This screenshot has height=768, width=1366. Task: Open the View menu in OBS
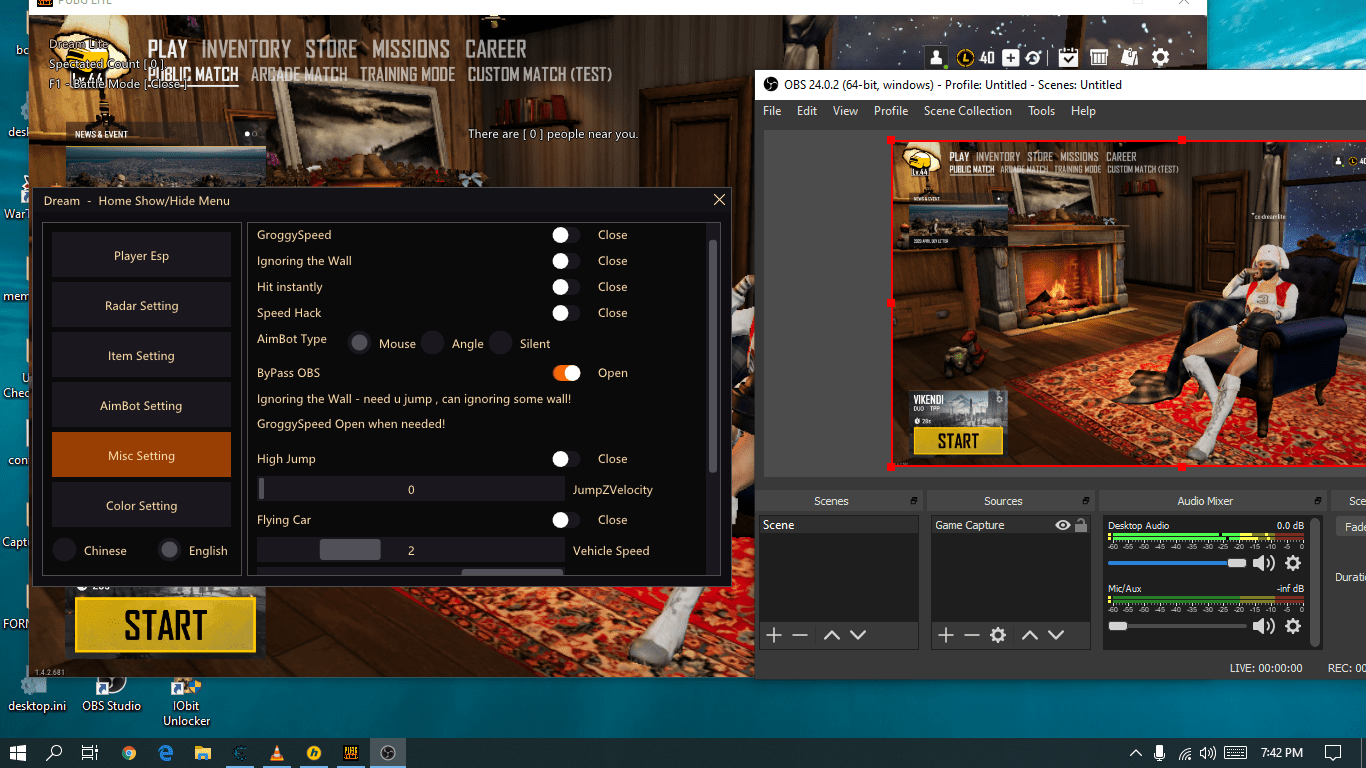pos(845,111)
